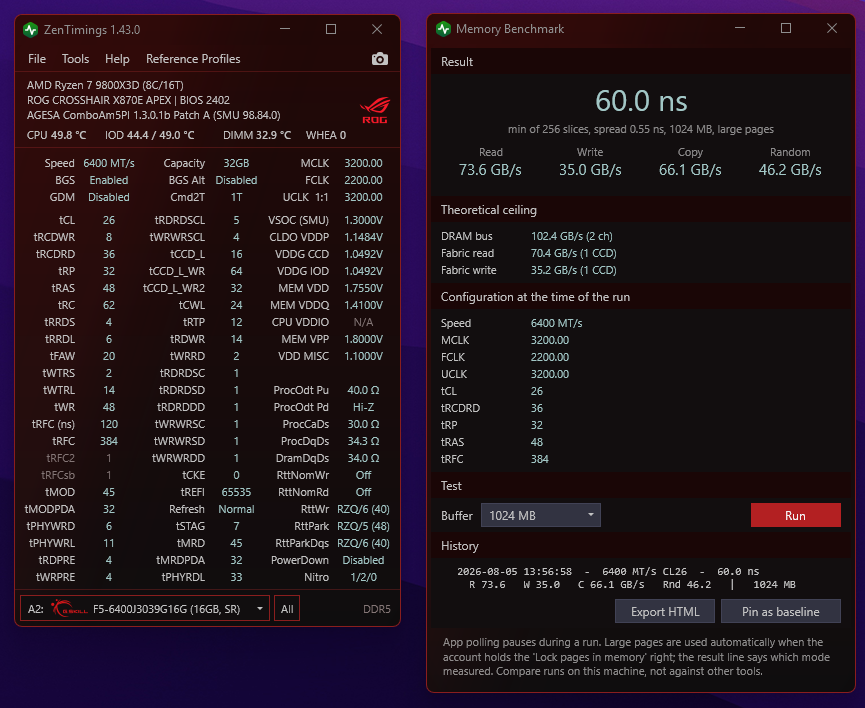Minimize the ZenTimings window

click(x=285, y=29)
